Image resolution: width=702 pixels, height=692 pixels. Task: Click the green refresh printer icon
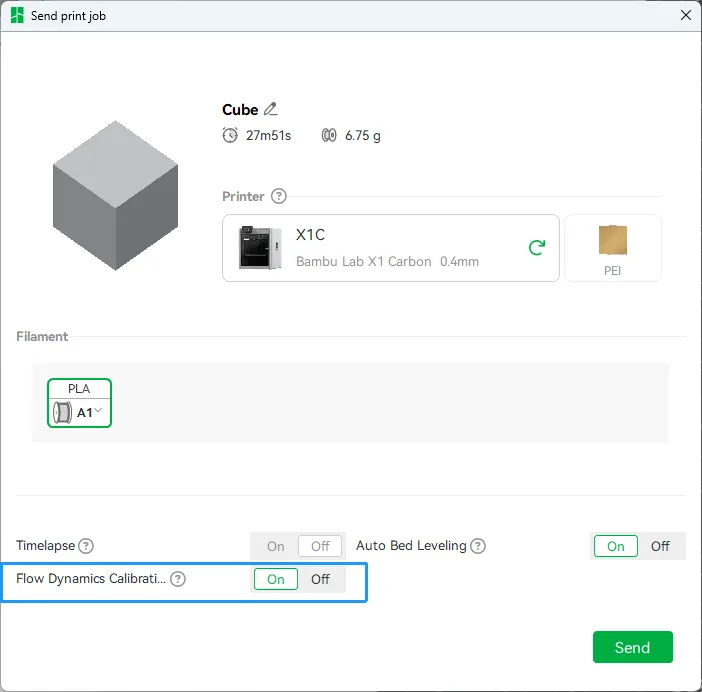[537, 248]
